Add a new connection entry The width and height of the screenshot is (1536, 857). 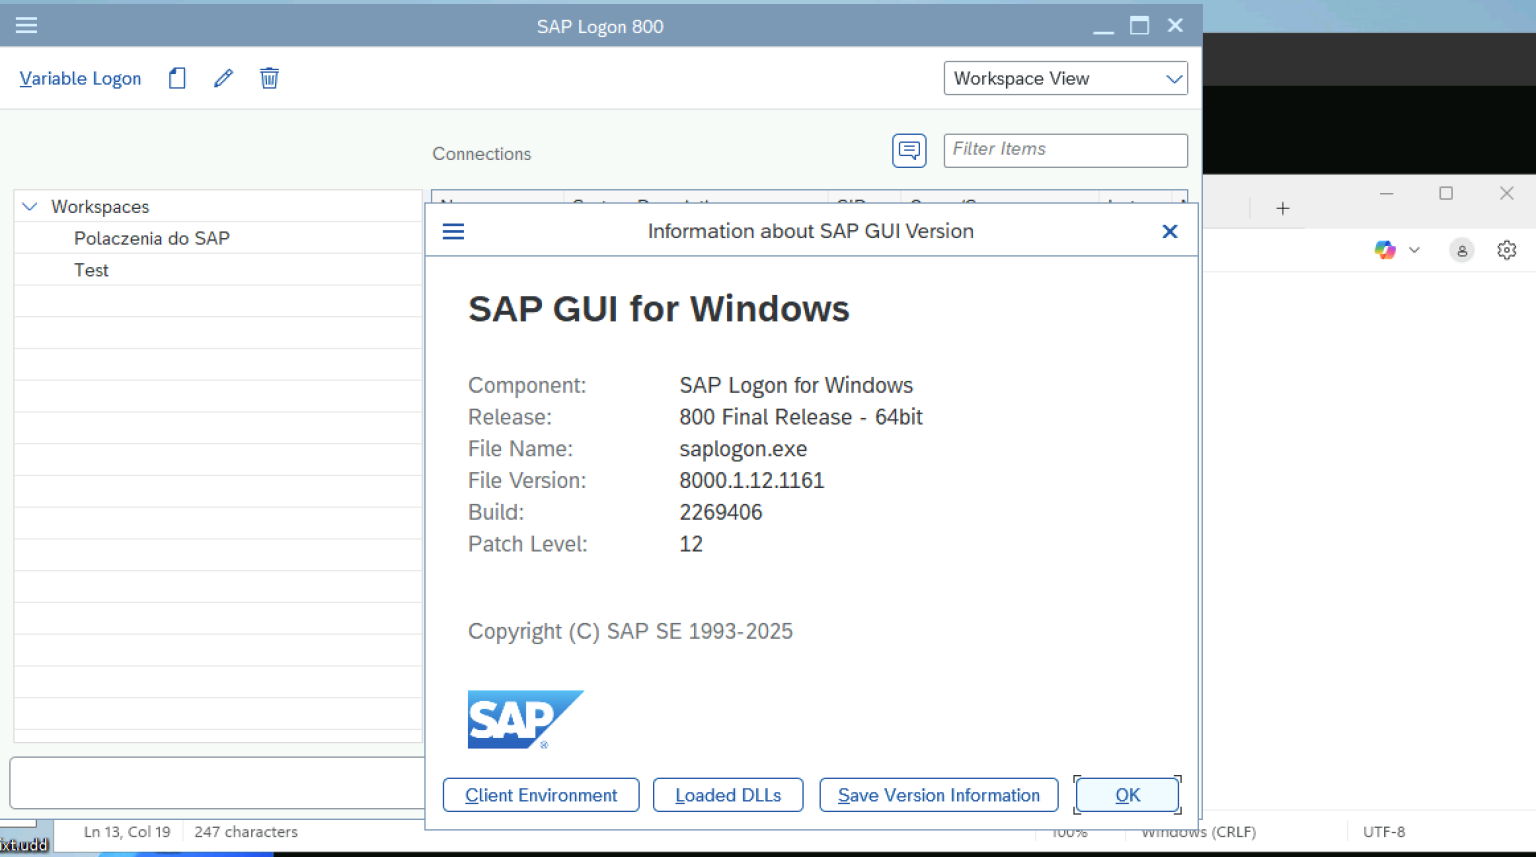point(176,78)
